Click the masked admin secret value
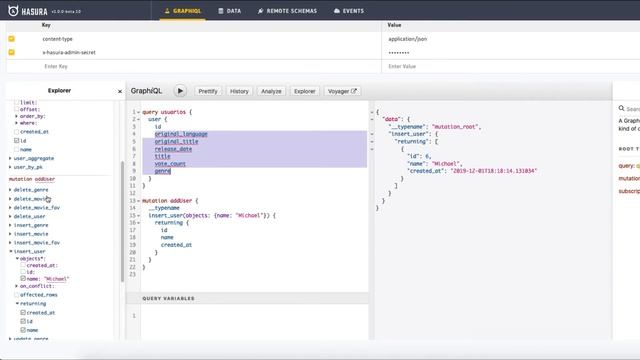 coord(398,53)
